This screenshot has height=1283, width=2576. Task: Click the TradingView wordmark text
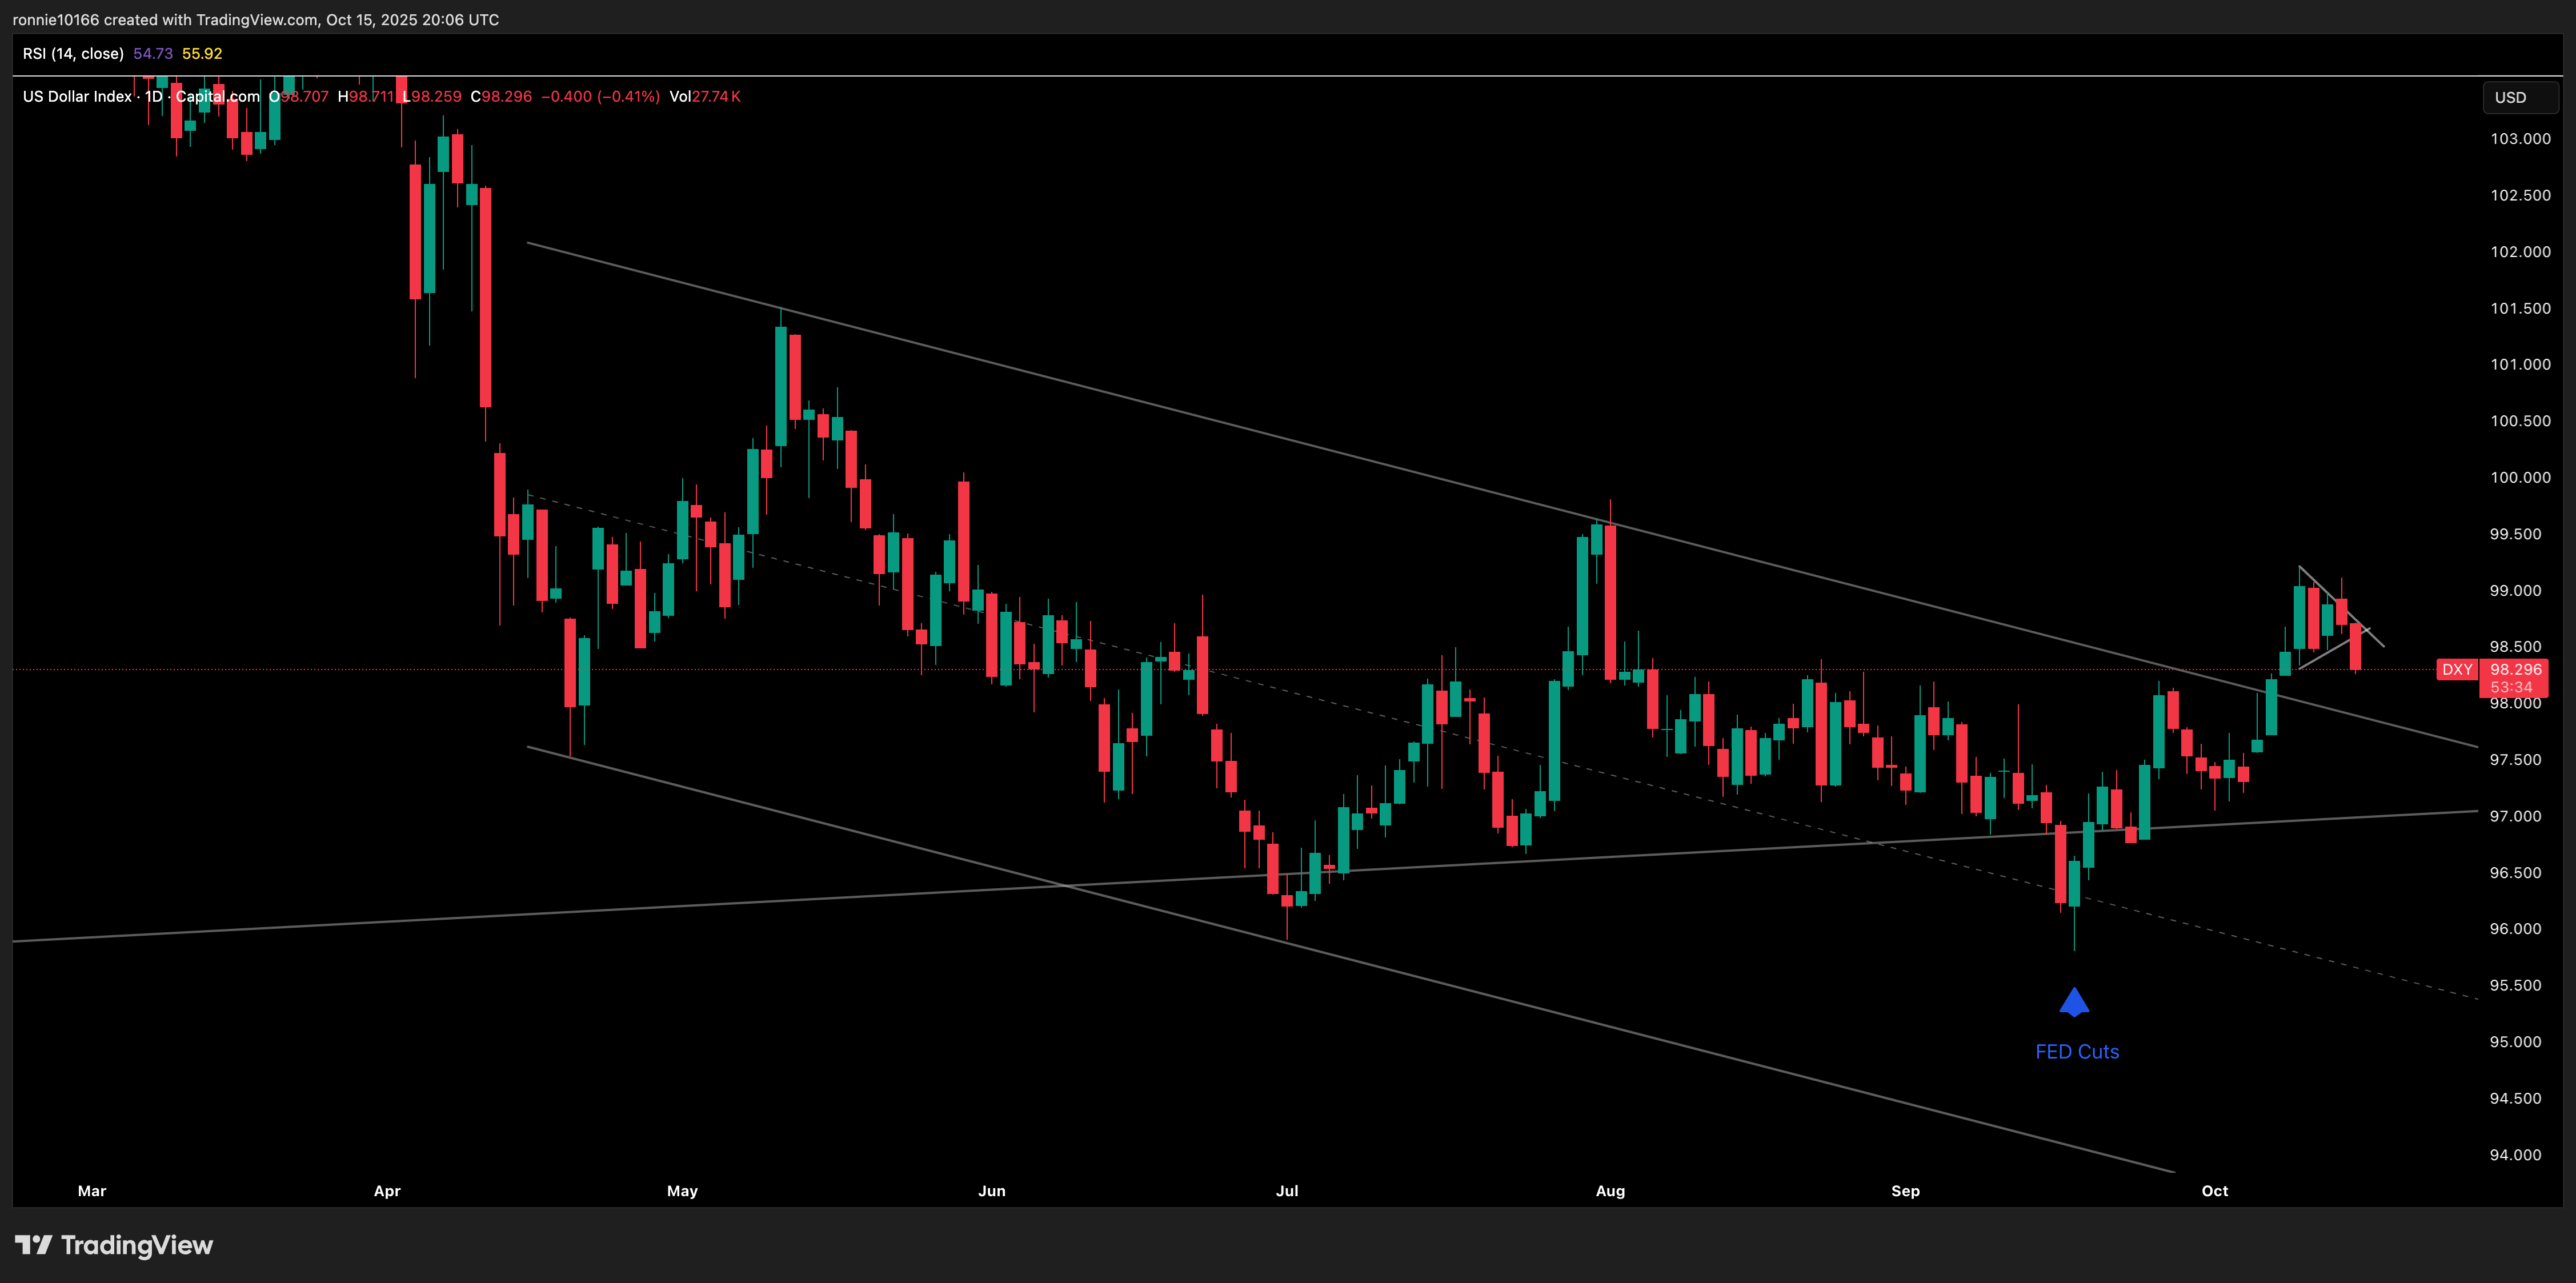coord(137,1245)
